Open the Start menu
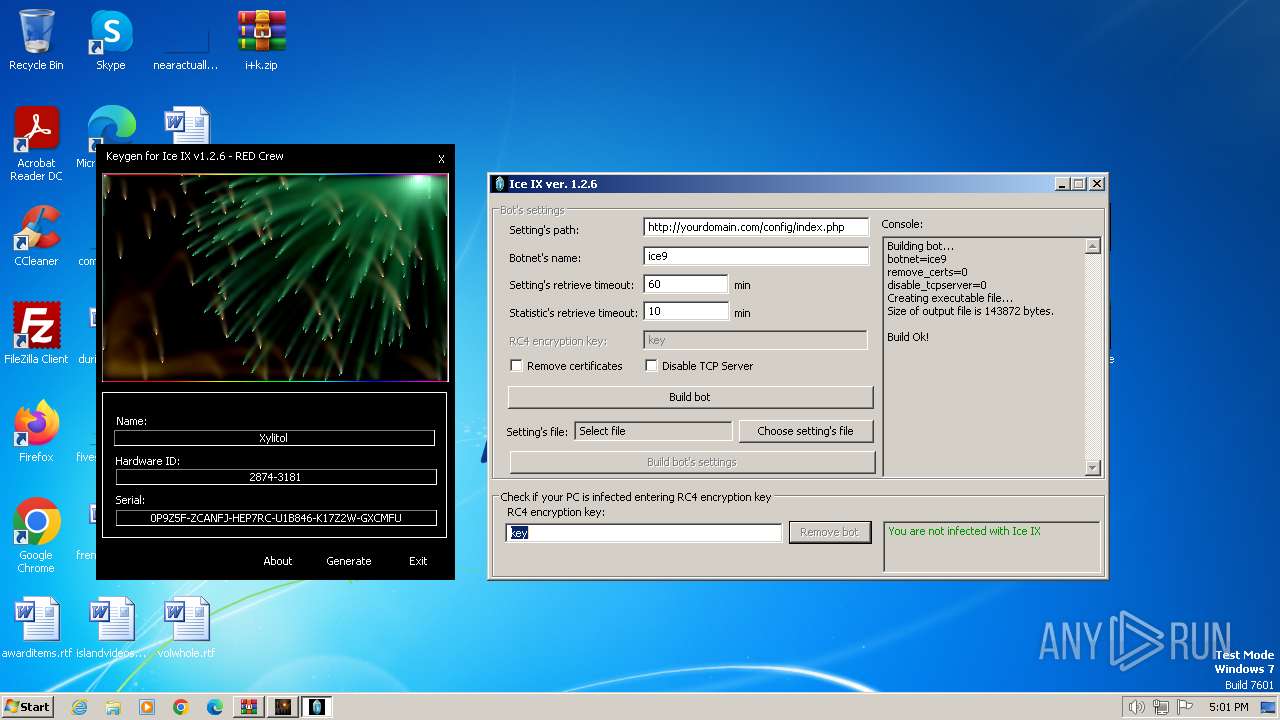 click(28, 707)
